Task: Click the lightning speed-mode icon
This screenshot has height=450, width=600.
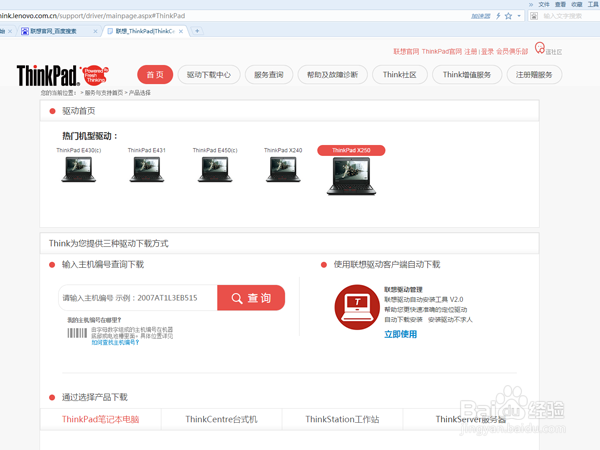Action: (x=498, y=16)
